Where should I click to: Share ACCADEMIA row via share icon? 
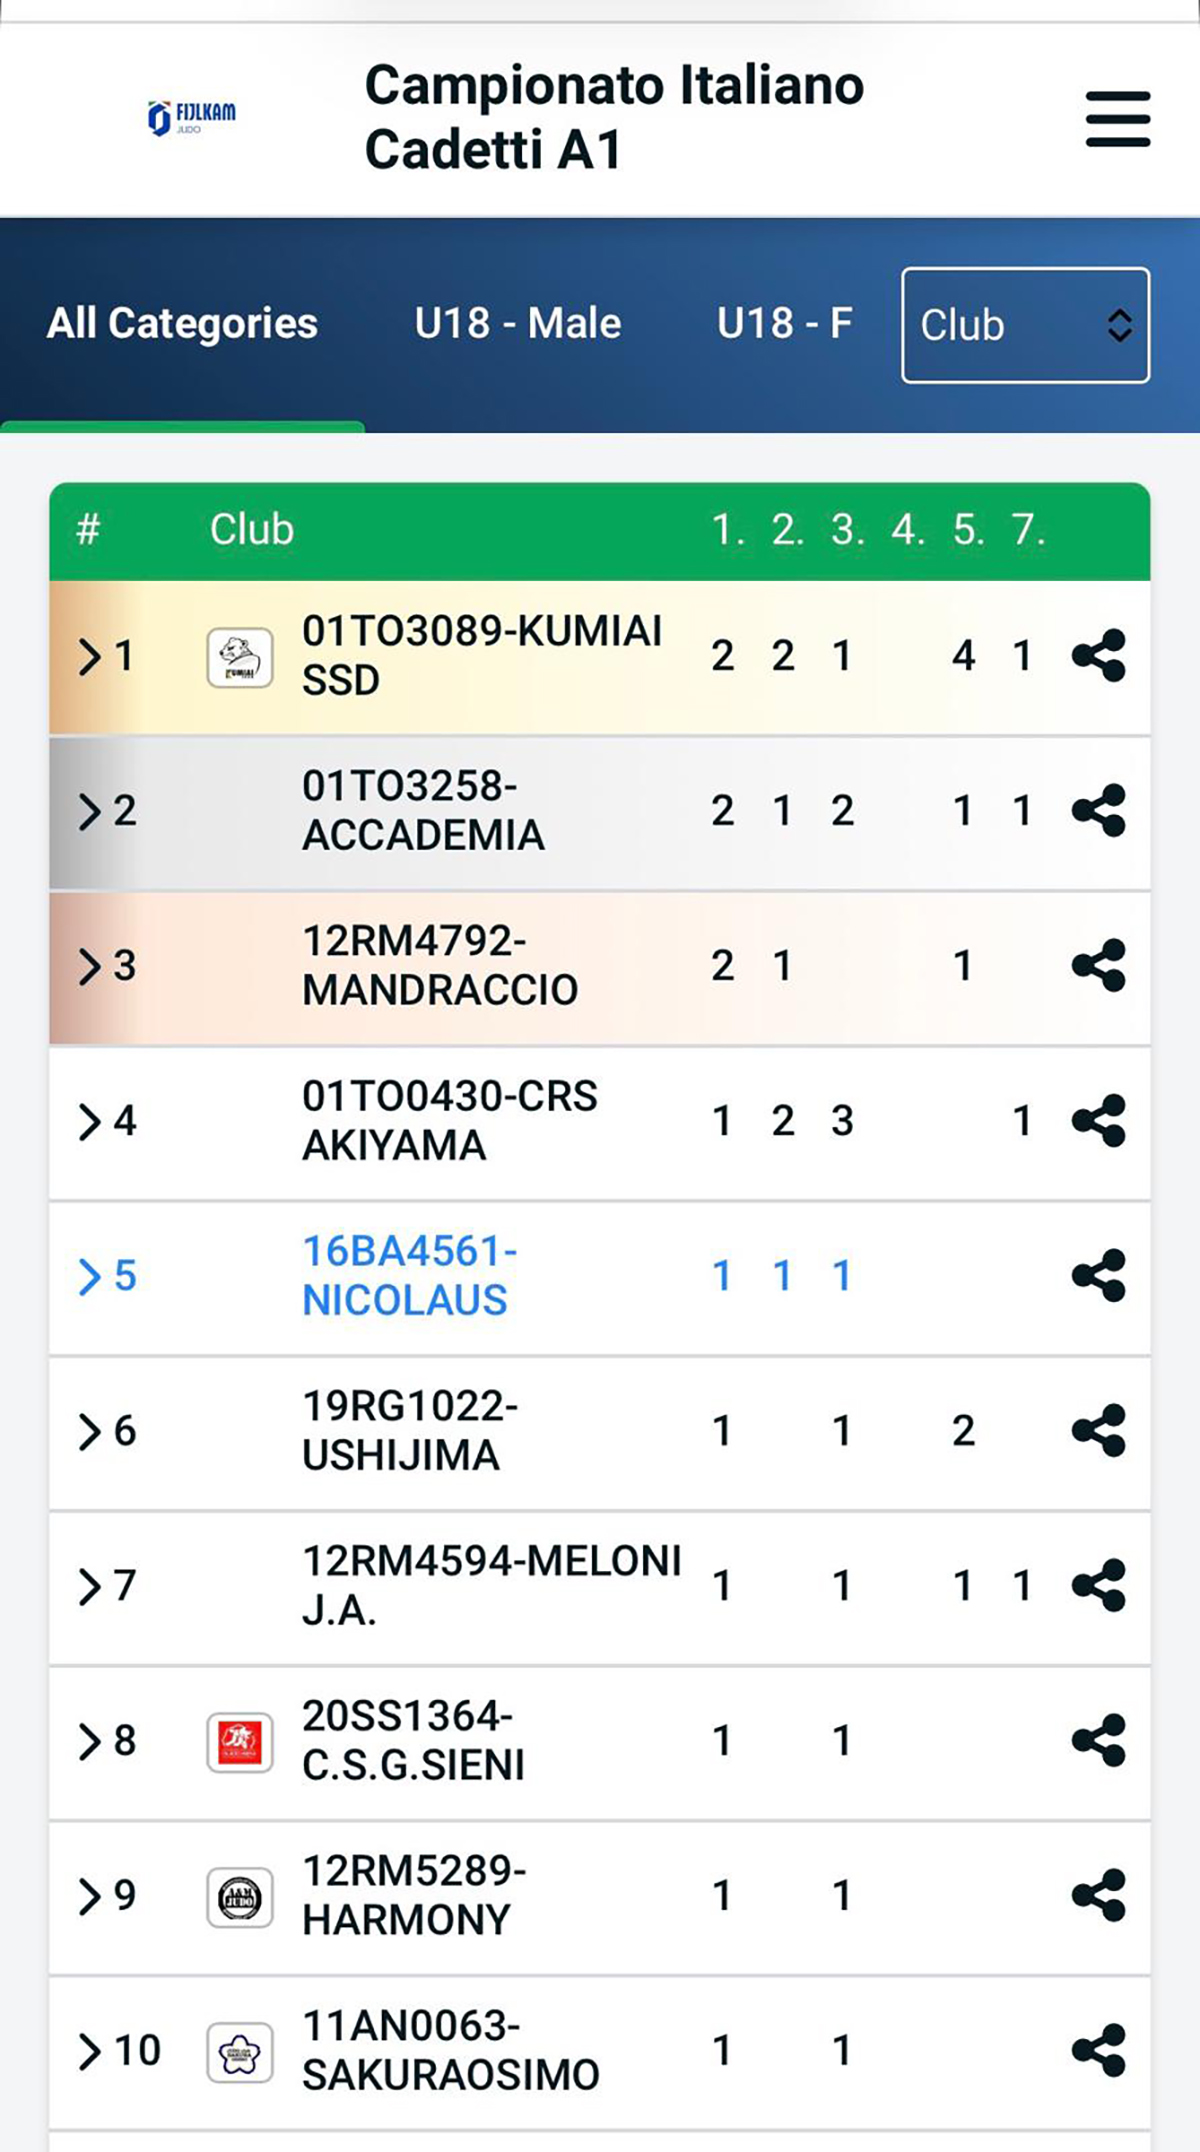tap(1098, 810)
